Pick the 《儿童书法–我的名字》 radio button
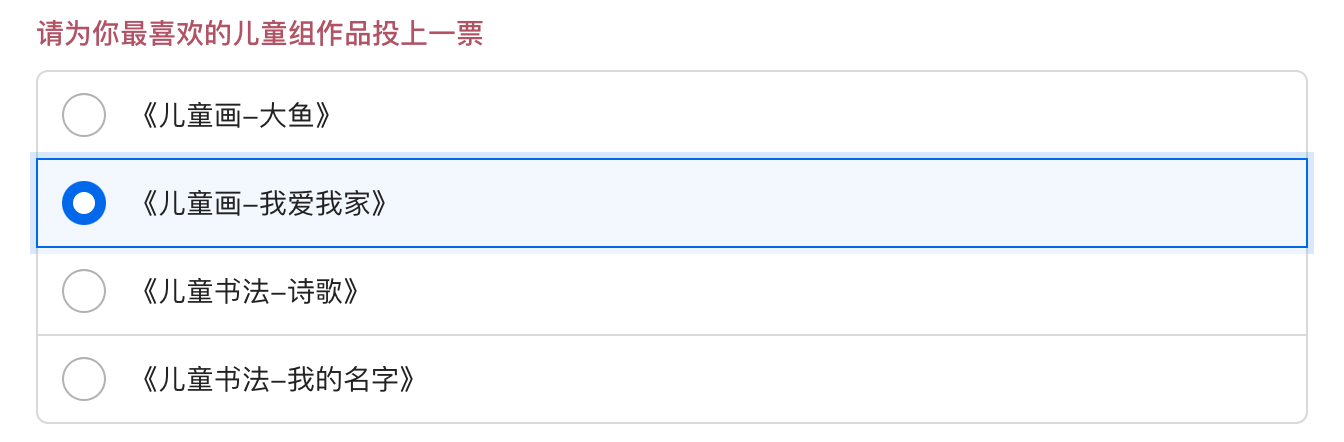Viewport: 1344px width, 442px height. pyautogui.click(x=84, y=379)
